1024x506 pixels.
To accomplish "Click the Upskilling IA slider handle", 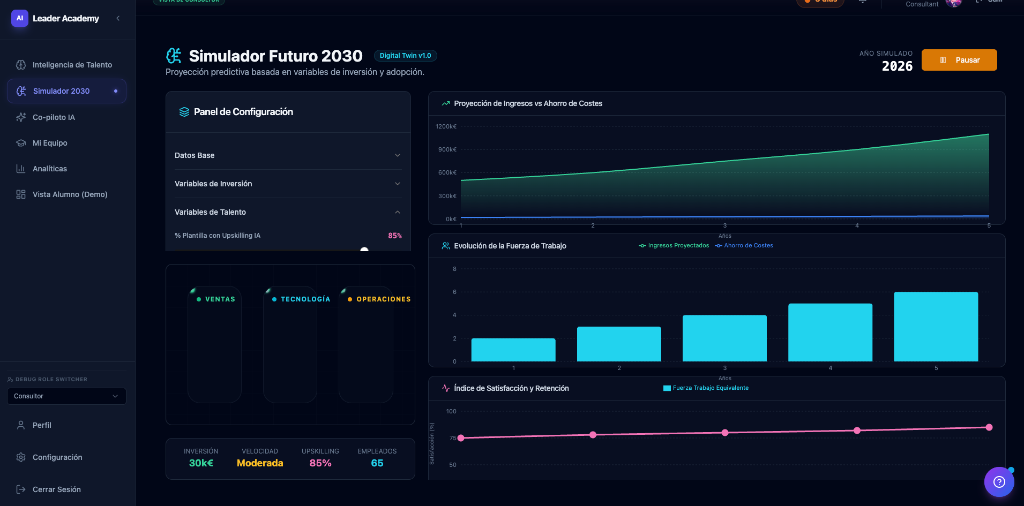I will [364, 250].
